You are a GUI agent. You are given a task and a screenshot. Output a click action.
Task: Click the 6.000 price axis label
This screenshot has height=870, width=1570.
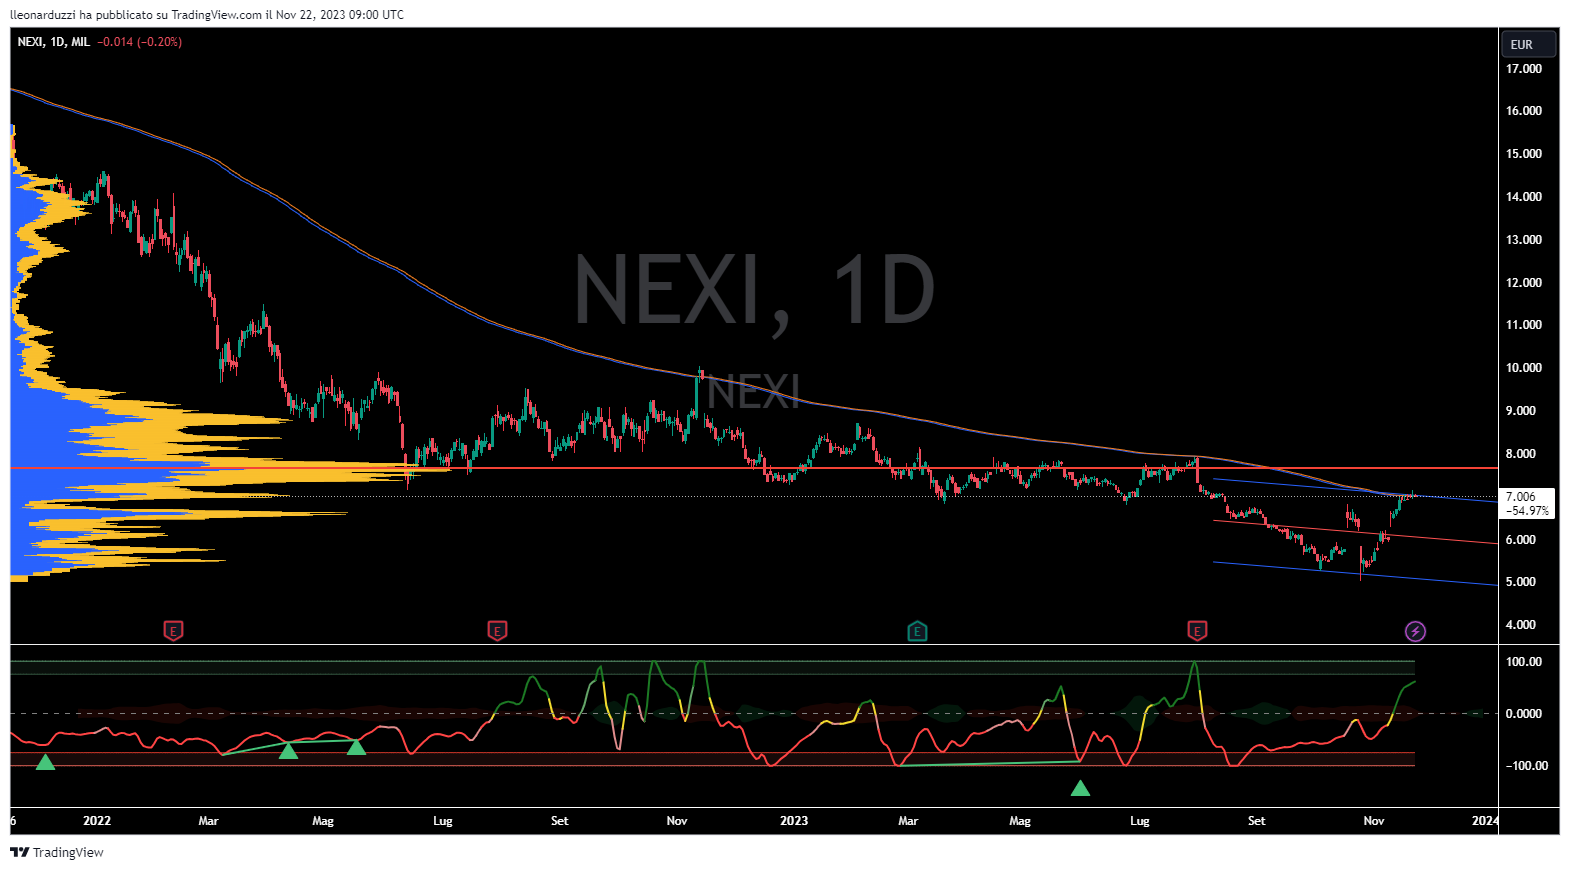point(1521,540)
